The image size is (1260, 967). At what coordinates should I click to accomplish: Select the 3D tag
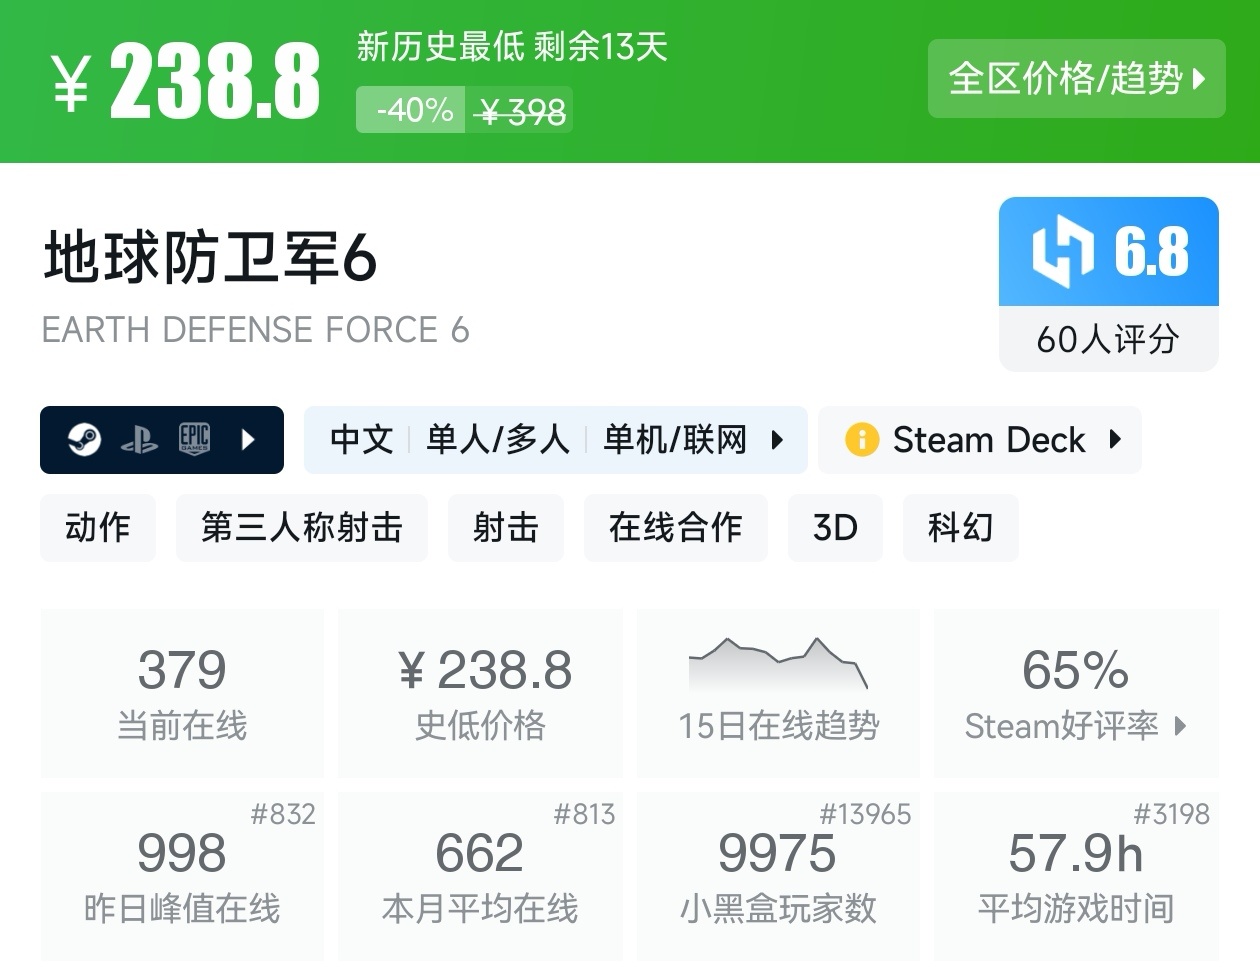835,527
